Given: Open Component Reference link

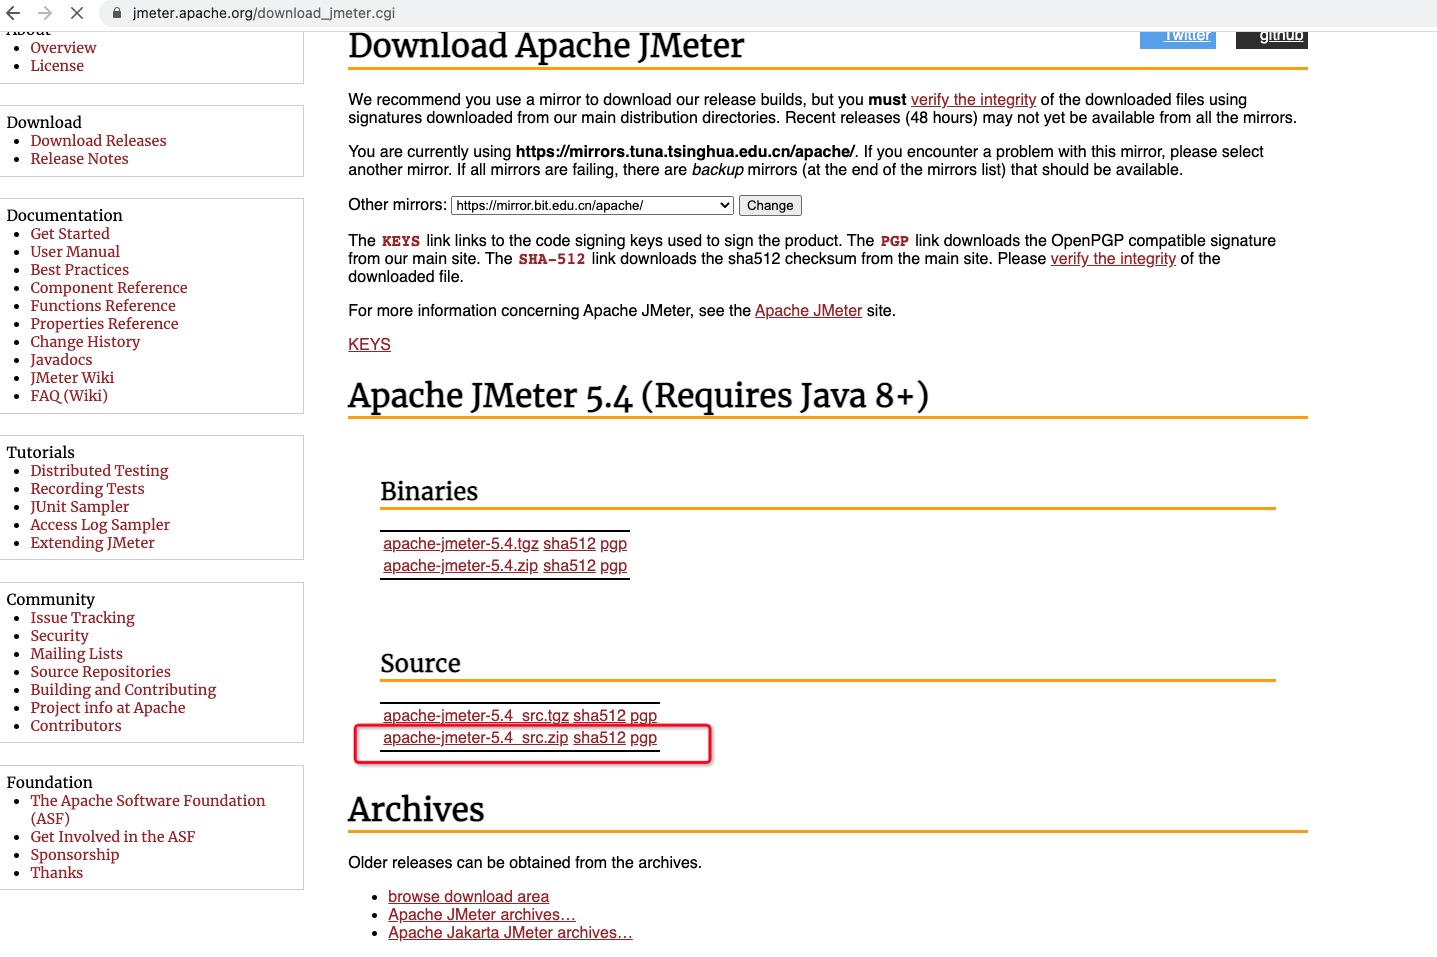Looking at the screenshot, I should [x=109, y=287].
